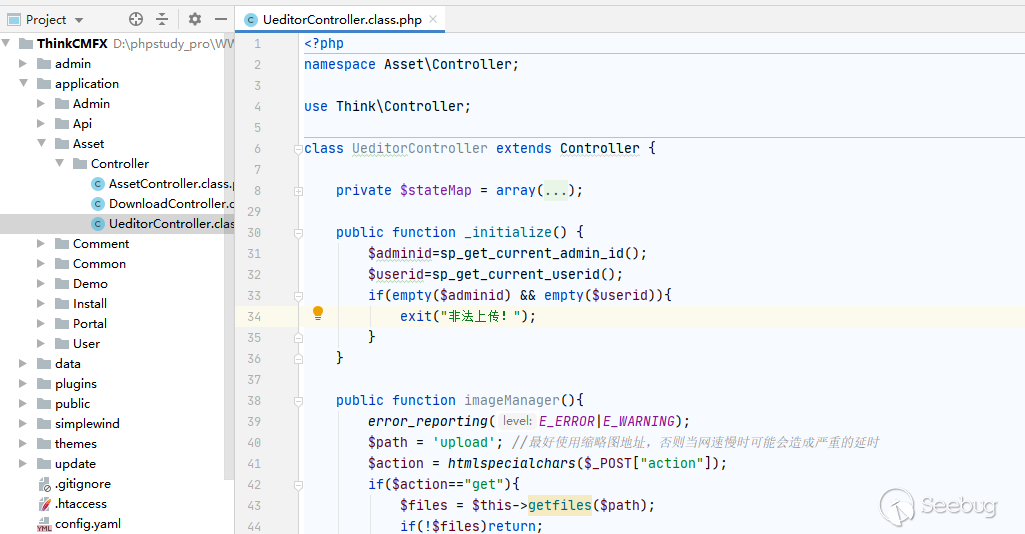Click the Collapse All icon in Project panel
The image size is (1025, 534).
click(x=162, y=19)
